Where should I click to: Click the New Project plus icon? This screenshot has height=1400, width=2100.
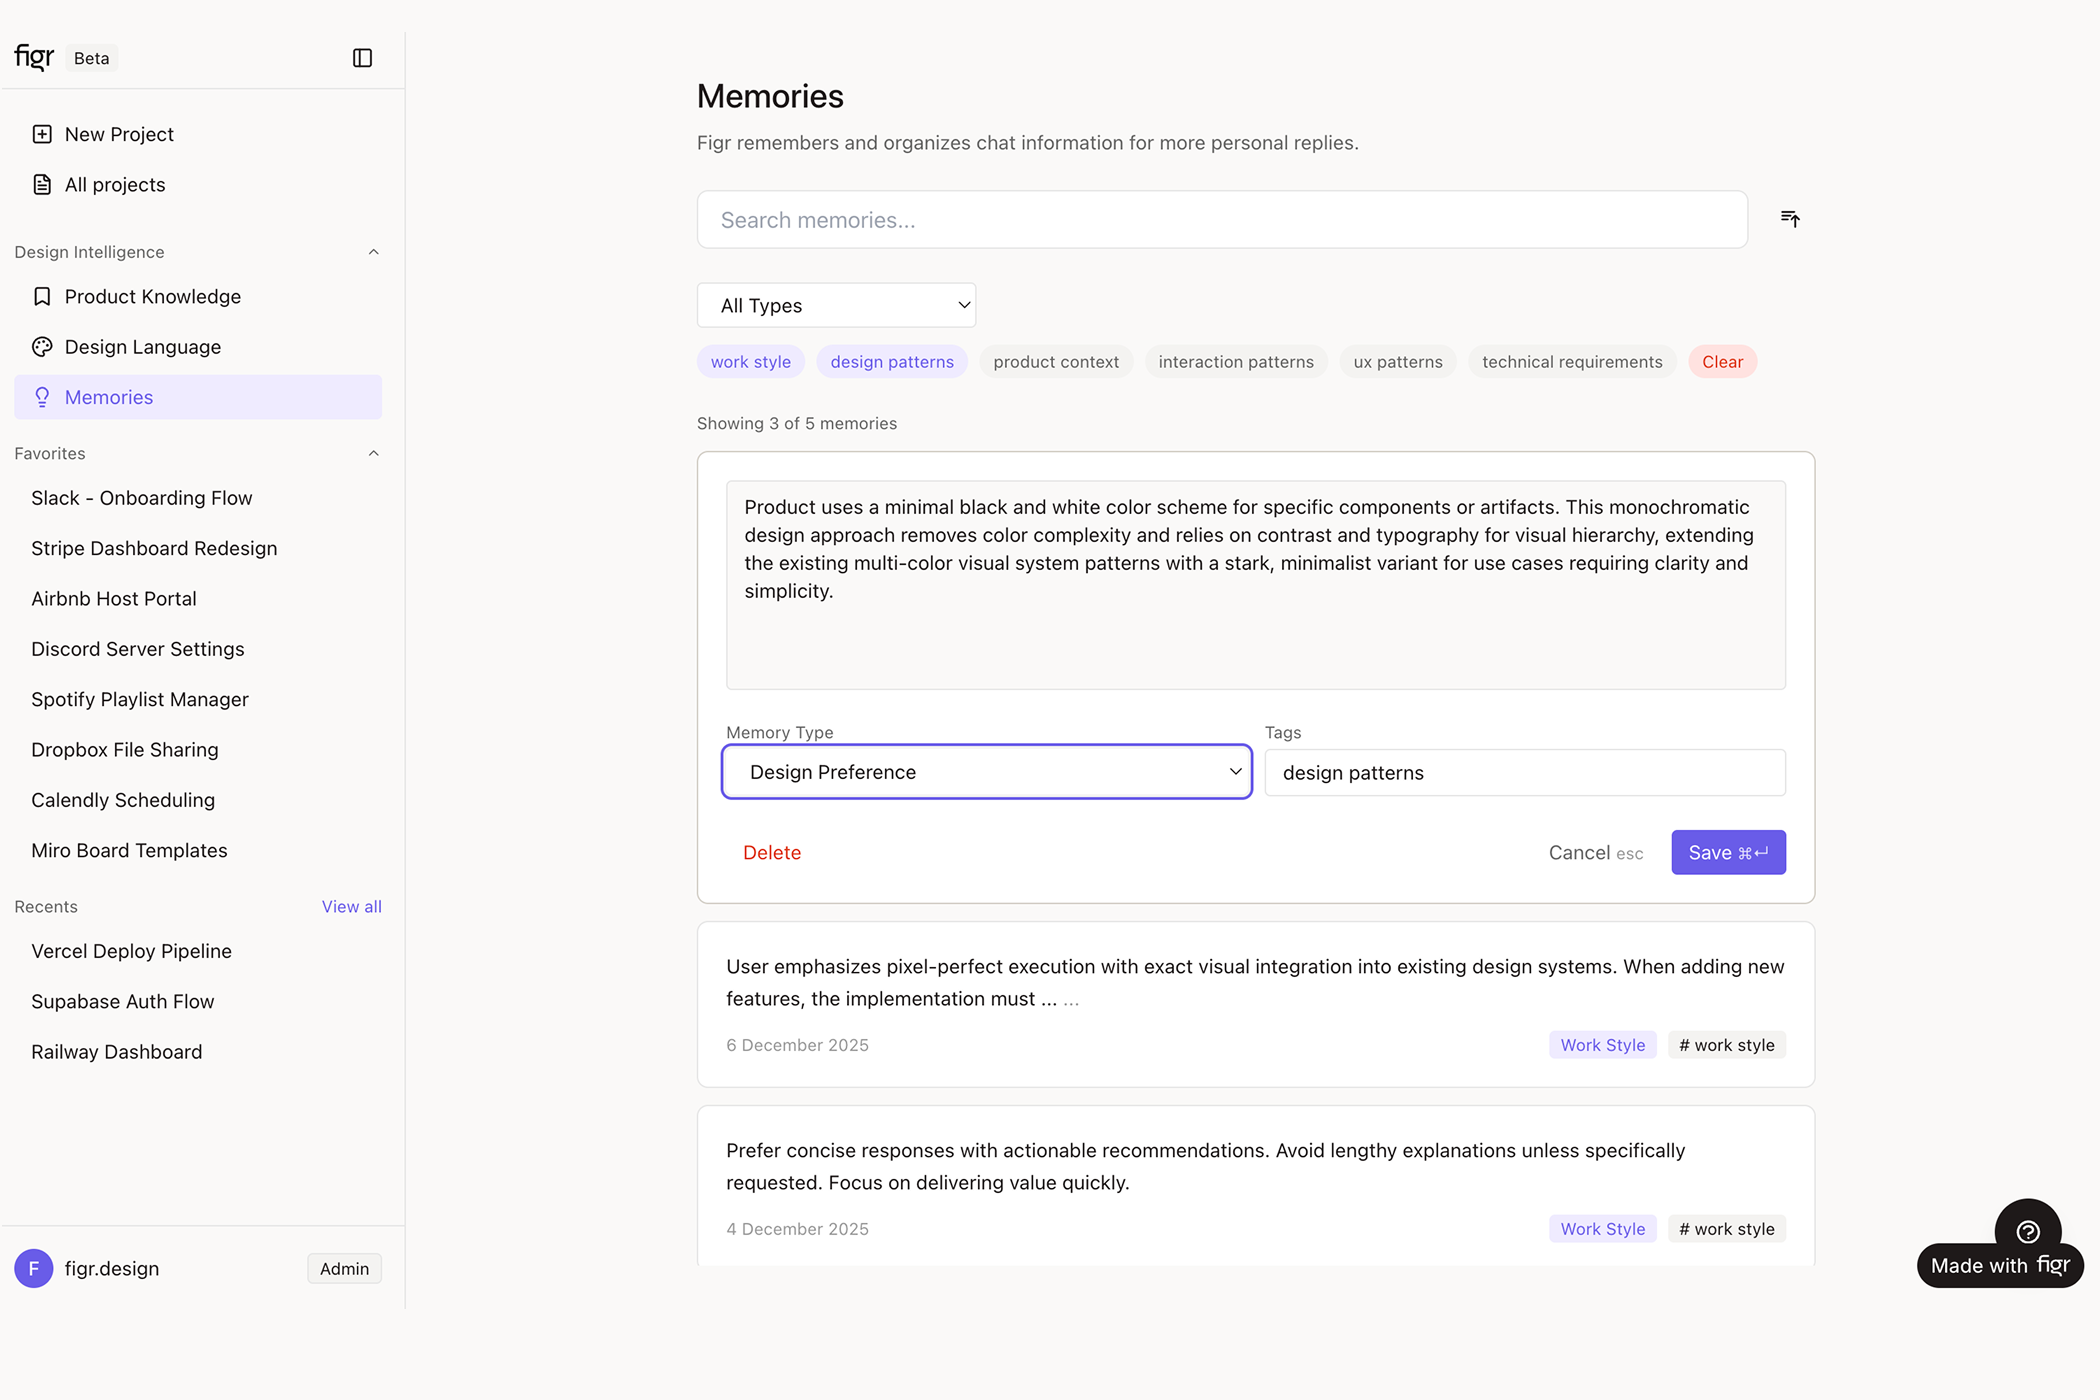[x=42, y=134]
